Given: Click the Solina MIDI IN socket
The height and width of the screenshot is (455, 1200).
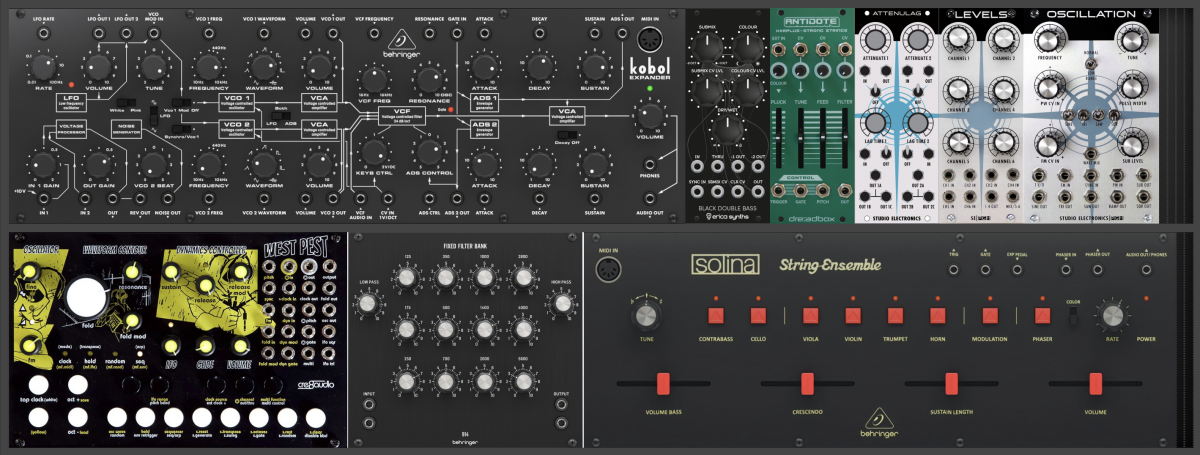Looking at the screenshot, I should tap(609, 268).
